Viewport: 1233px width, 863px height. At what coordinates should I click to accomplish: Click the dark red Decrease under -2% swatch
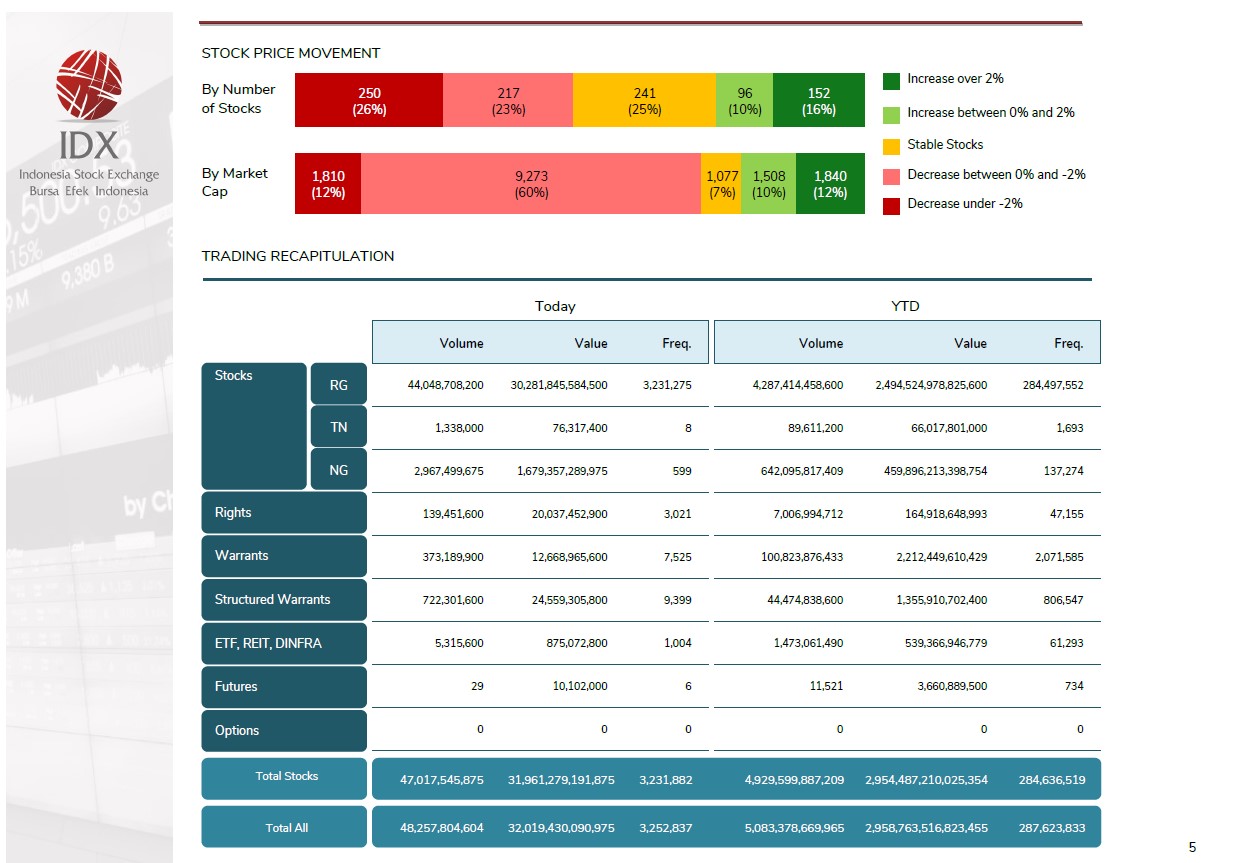(x=892, y=205)
